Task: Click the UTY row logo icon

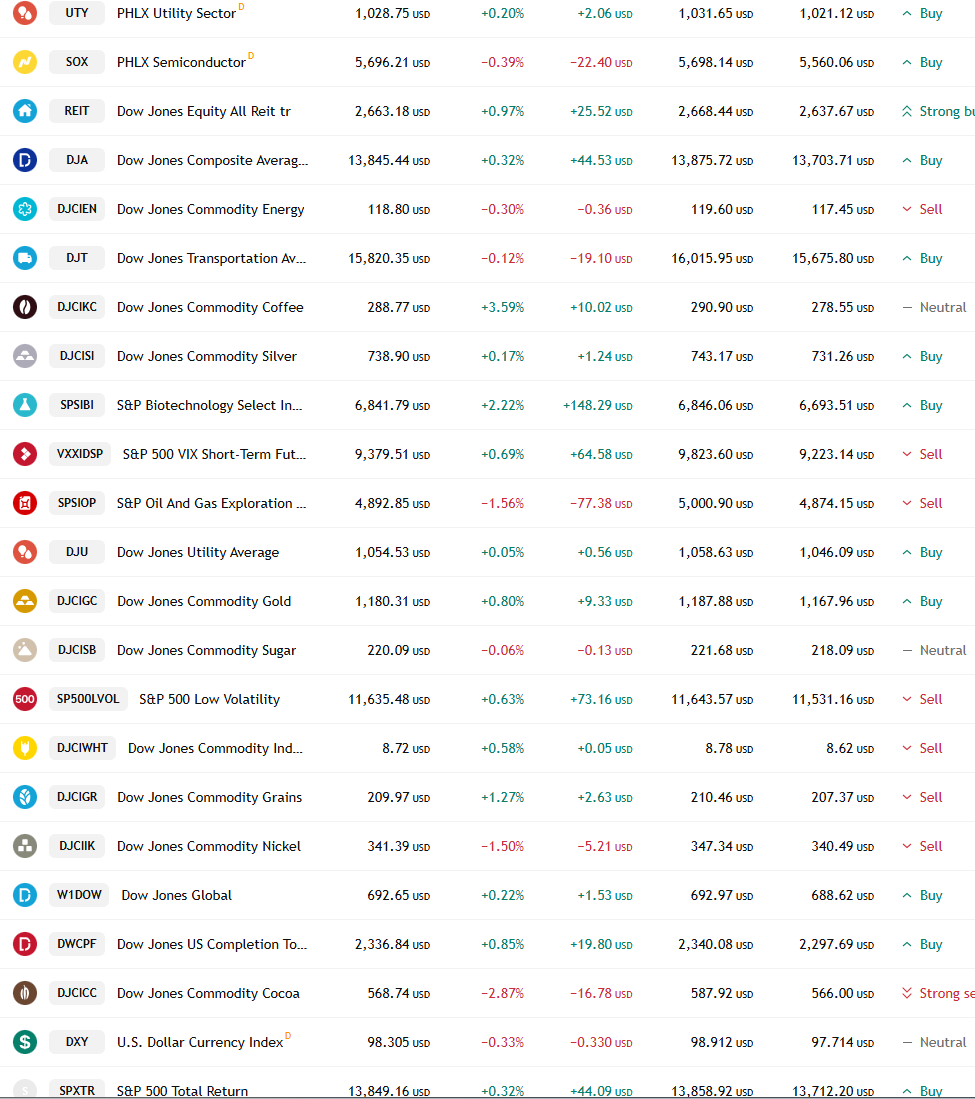Action: point(25,13)
